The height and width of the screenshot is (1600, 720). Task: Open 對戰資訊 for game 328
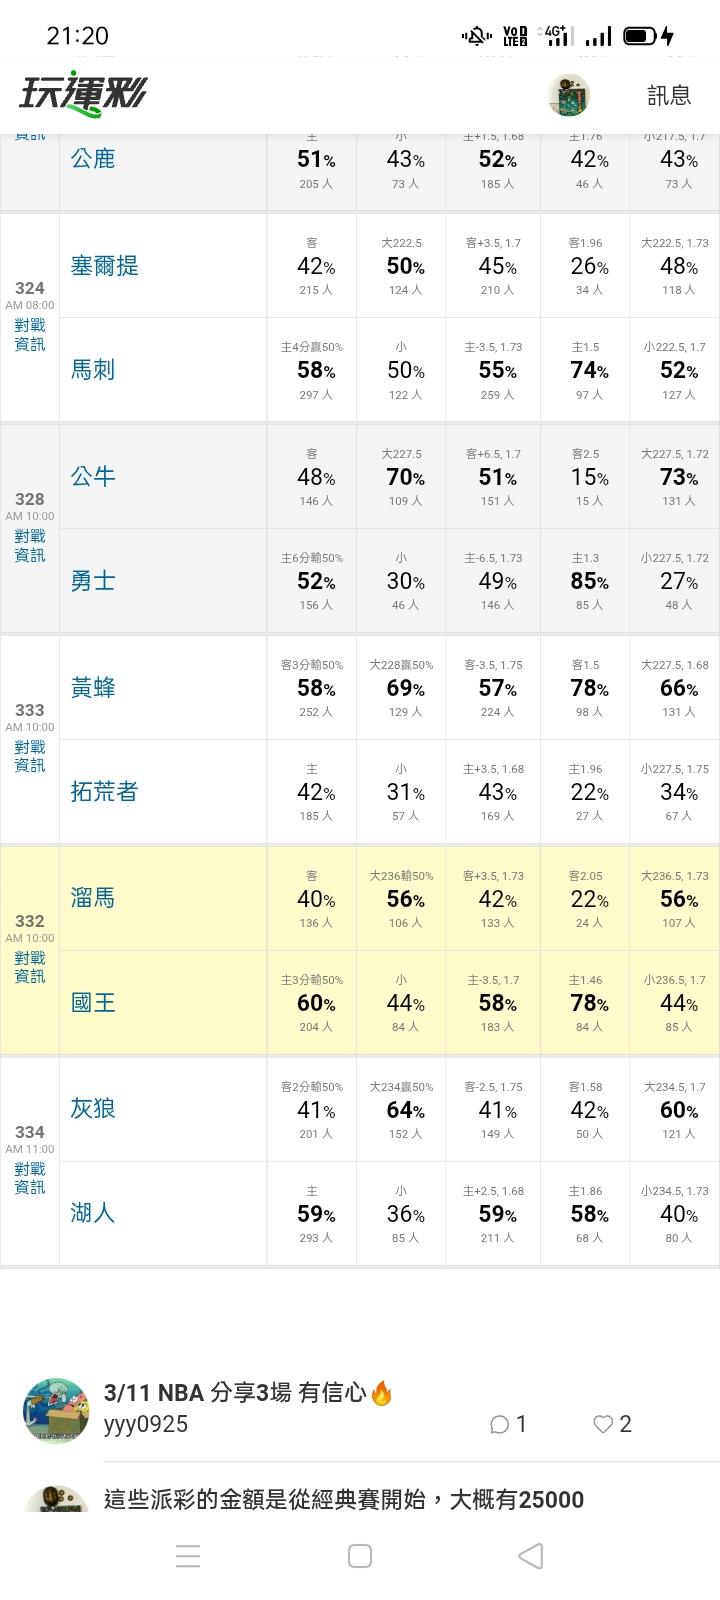(30, 546)
